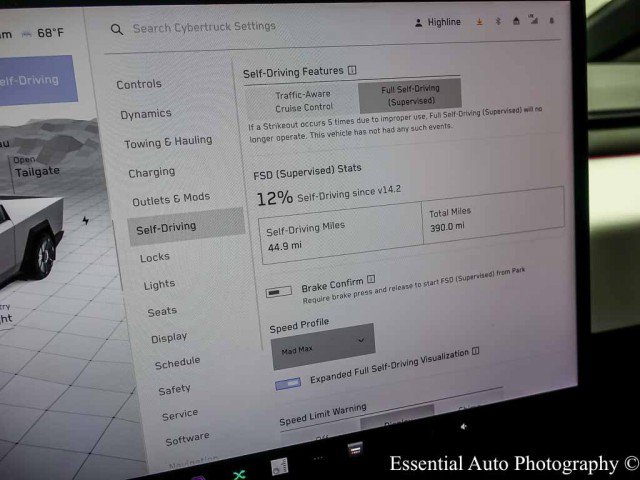The width and height of the screenshot is (640, 480).
Task: Focus the Search Cybertruck Settings field
Action: pos(204,27)
